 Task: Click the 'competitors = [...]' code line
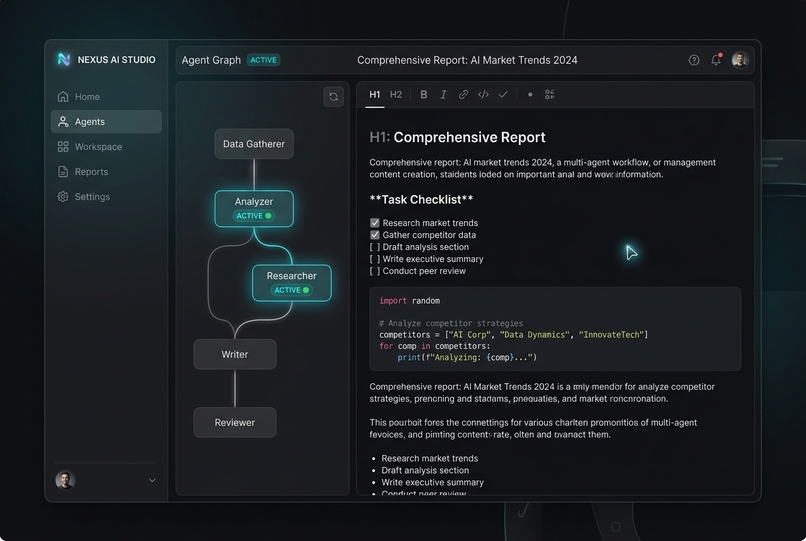[x=514, y=335]
